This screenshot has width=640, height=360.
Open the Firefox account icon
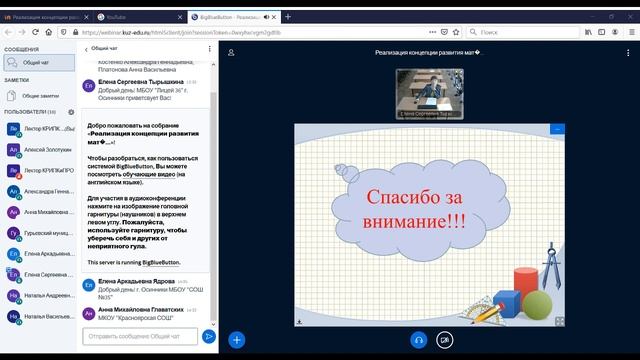(615, 32)
